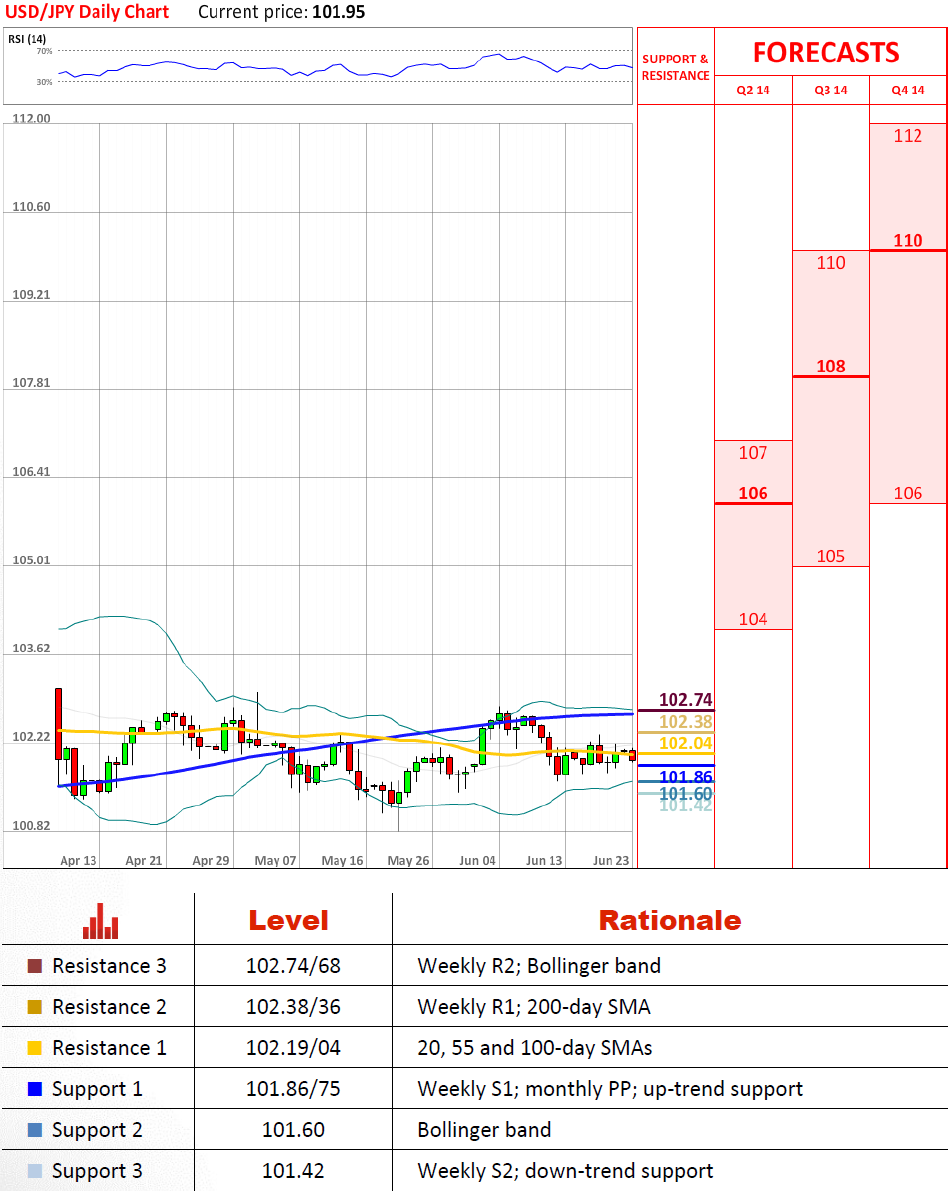Click the FORECASTS heading

click(826, 52)
